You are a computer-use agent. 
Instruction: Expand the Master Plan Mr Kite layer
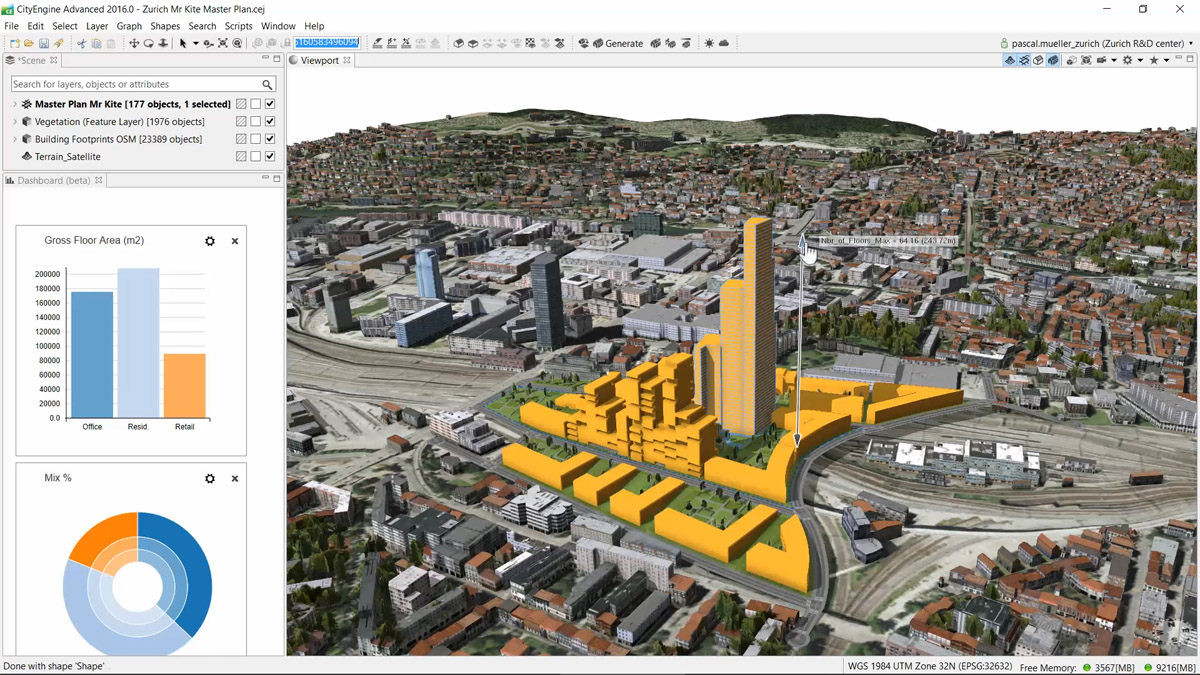15,104
